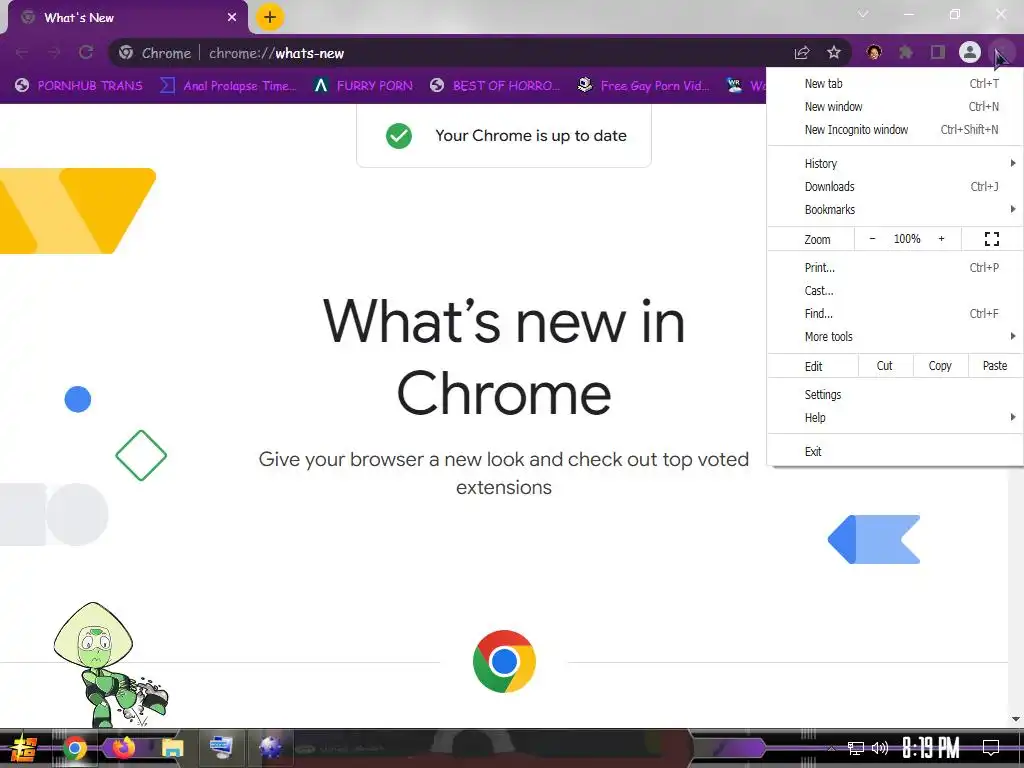Expand the More tools submenu
Image resolution: width=1024 pixels, height=768 pixels.
(x=895, y=336)
